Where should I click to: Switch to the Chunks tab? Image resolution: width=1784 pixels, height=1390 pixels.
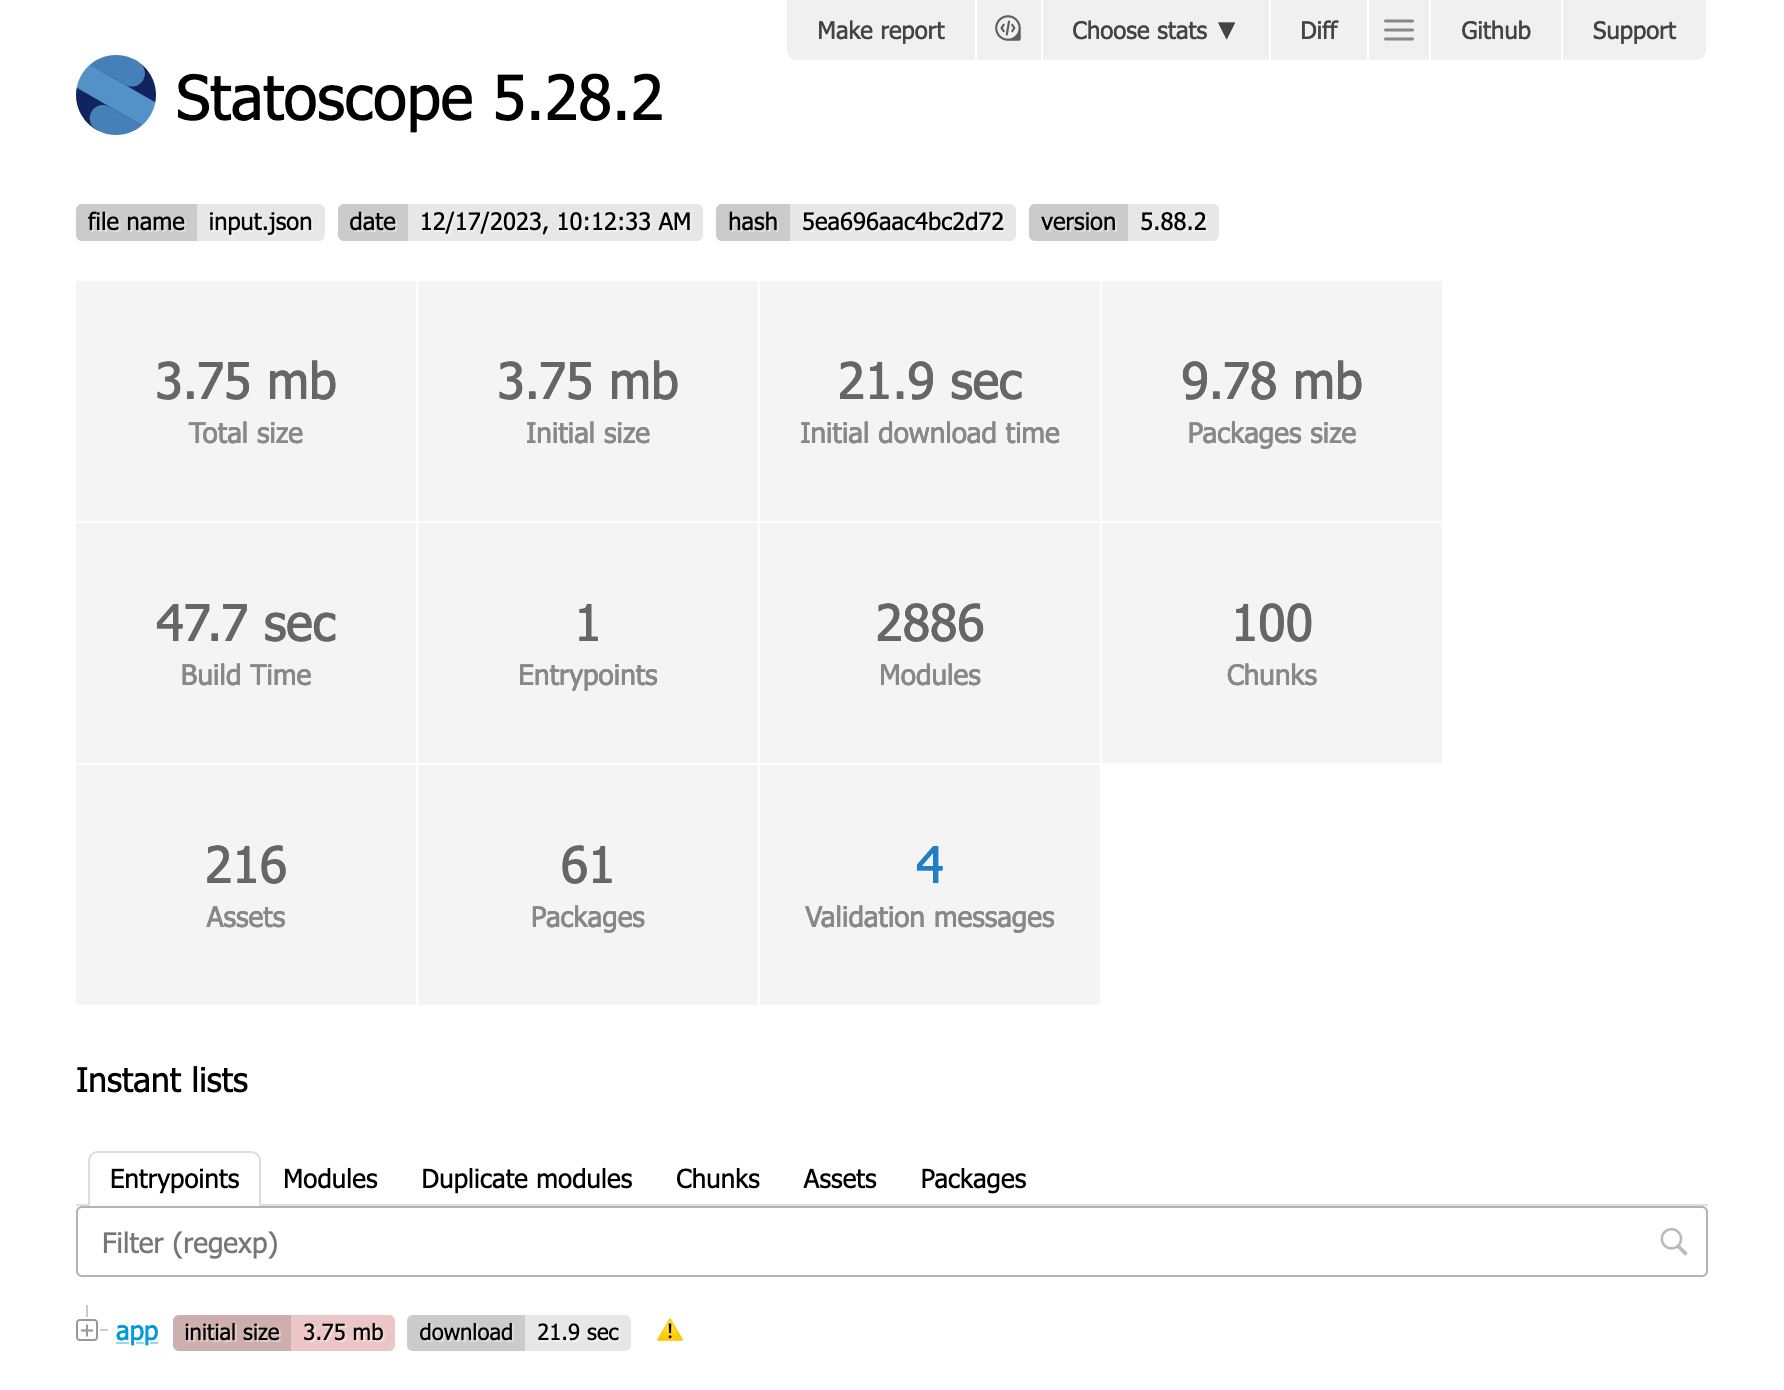coord(716,1179)
